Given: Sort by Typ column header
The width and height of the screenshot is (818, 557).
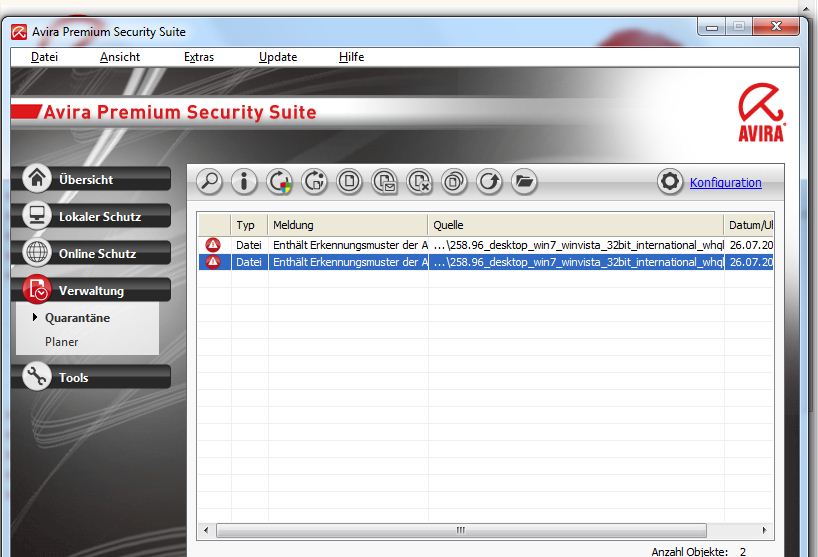Looking at the screenshot, I should [249, 225].
